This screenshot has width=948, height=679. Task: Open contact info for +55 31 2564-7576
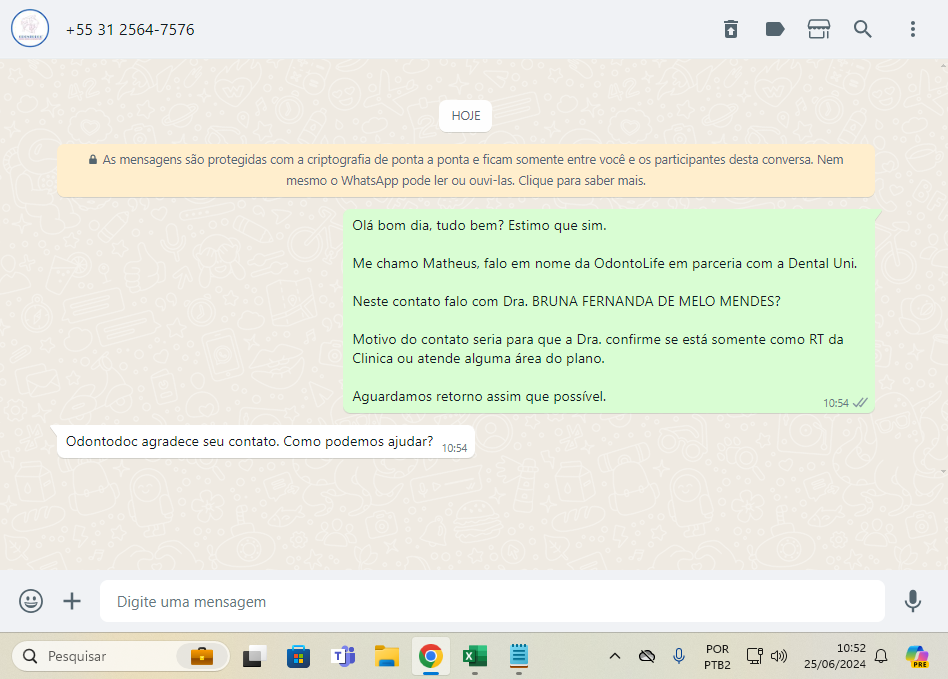tap(130, 30)
